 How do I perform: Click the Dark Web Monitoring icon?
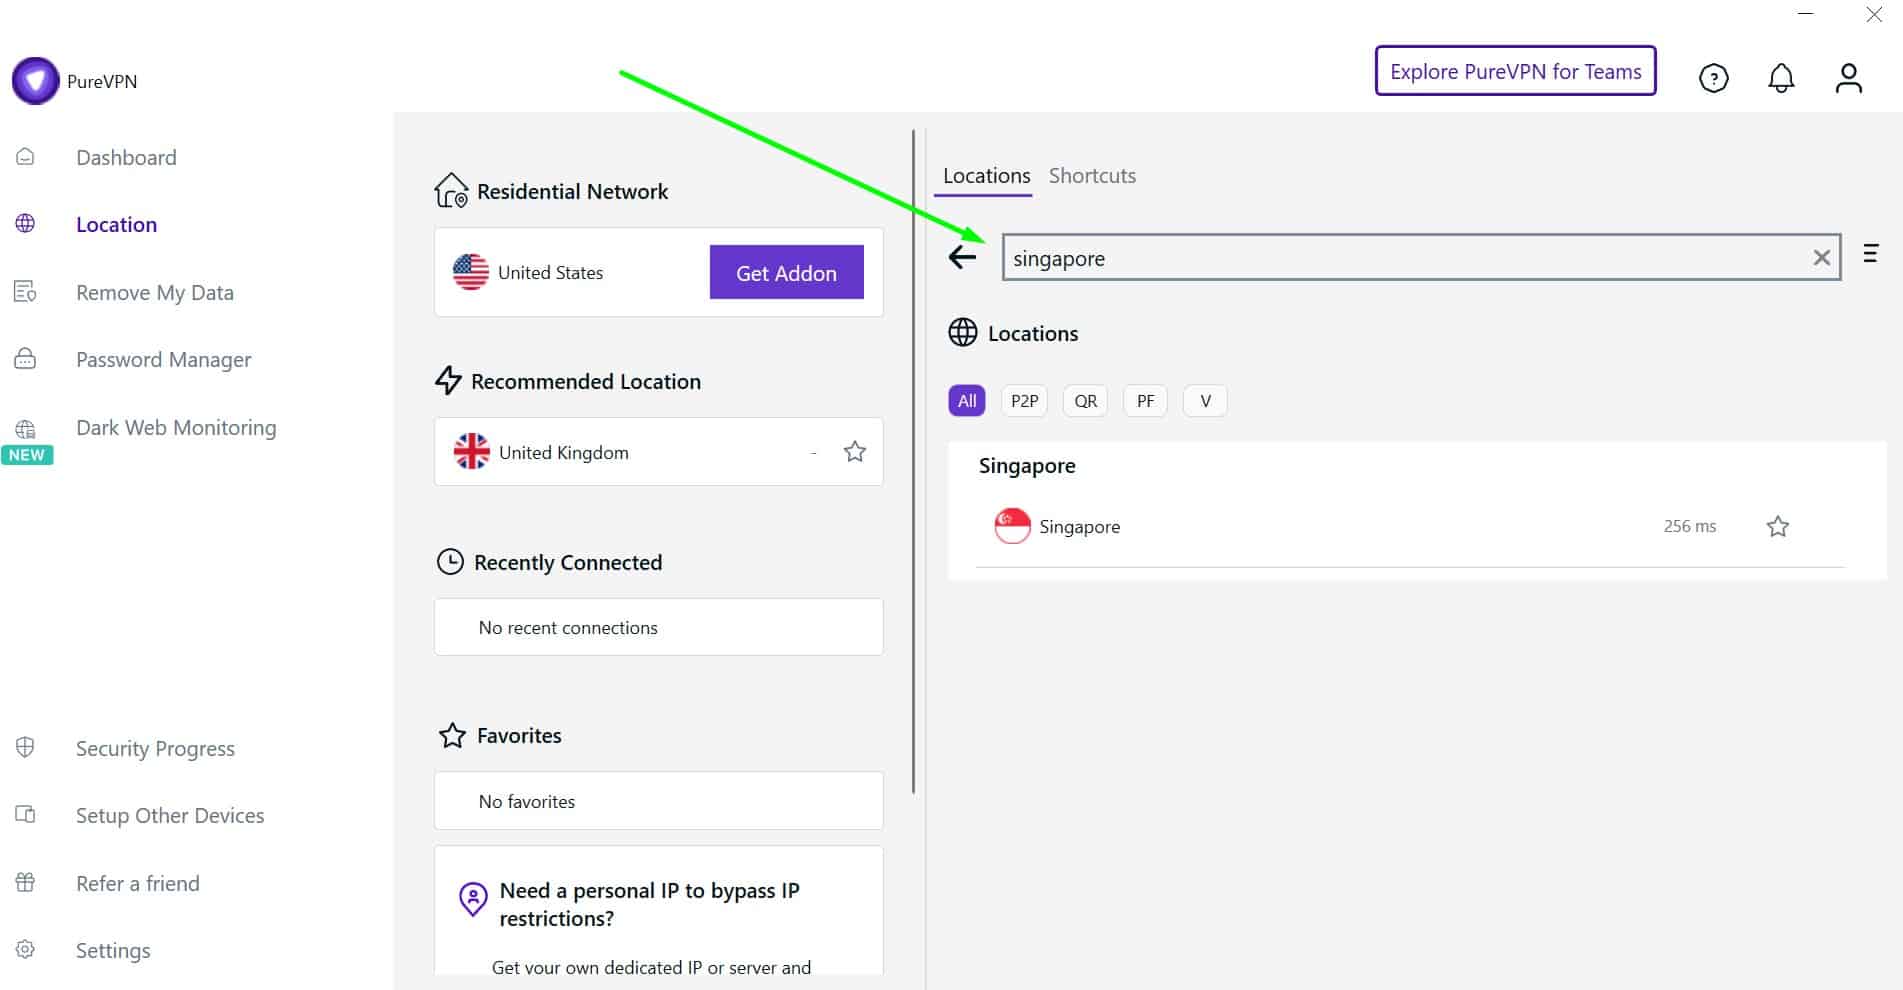25,429
